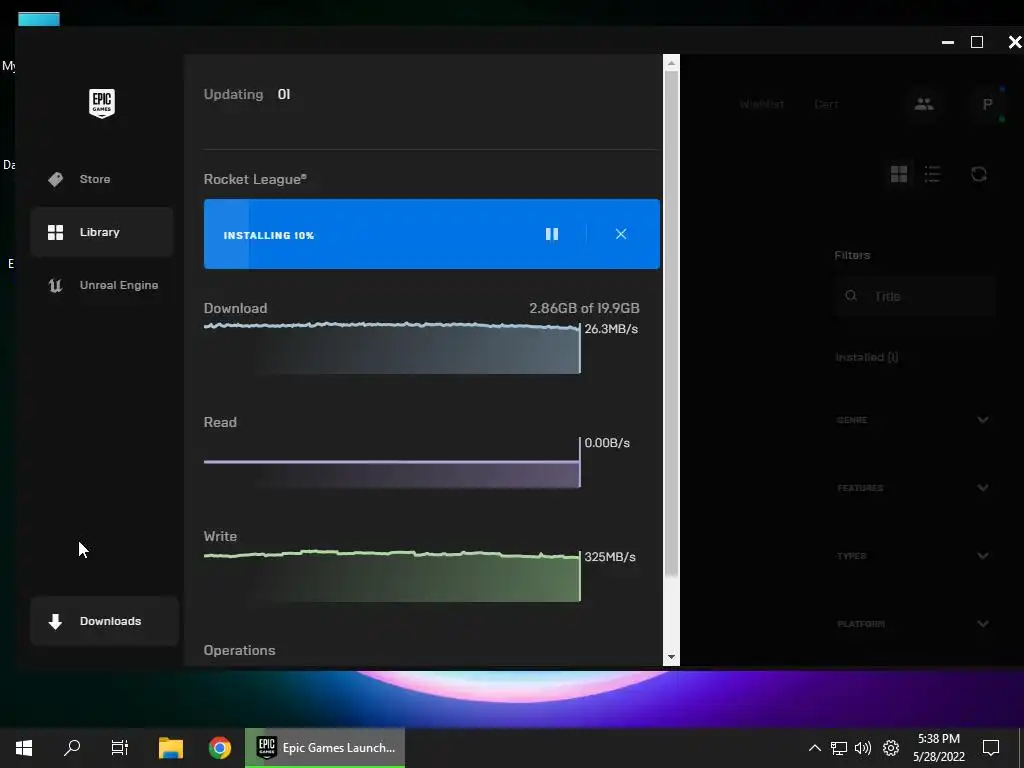This screenshot has height=768, width=1024.
Task: Expand the Features filter
Action: coord(913,488)
